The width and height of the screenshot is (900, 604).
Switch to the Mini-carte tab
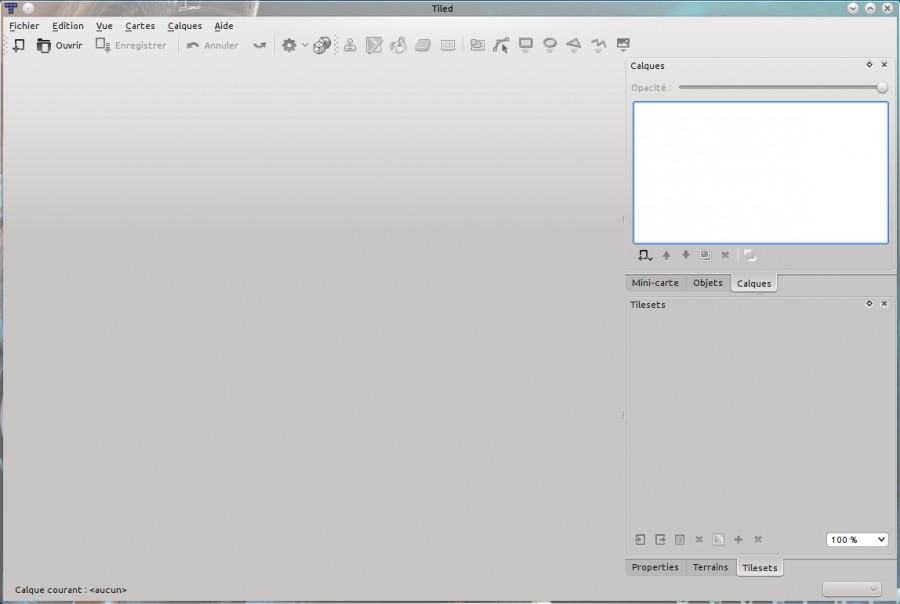[655, 283]
